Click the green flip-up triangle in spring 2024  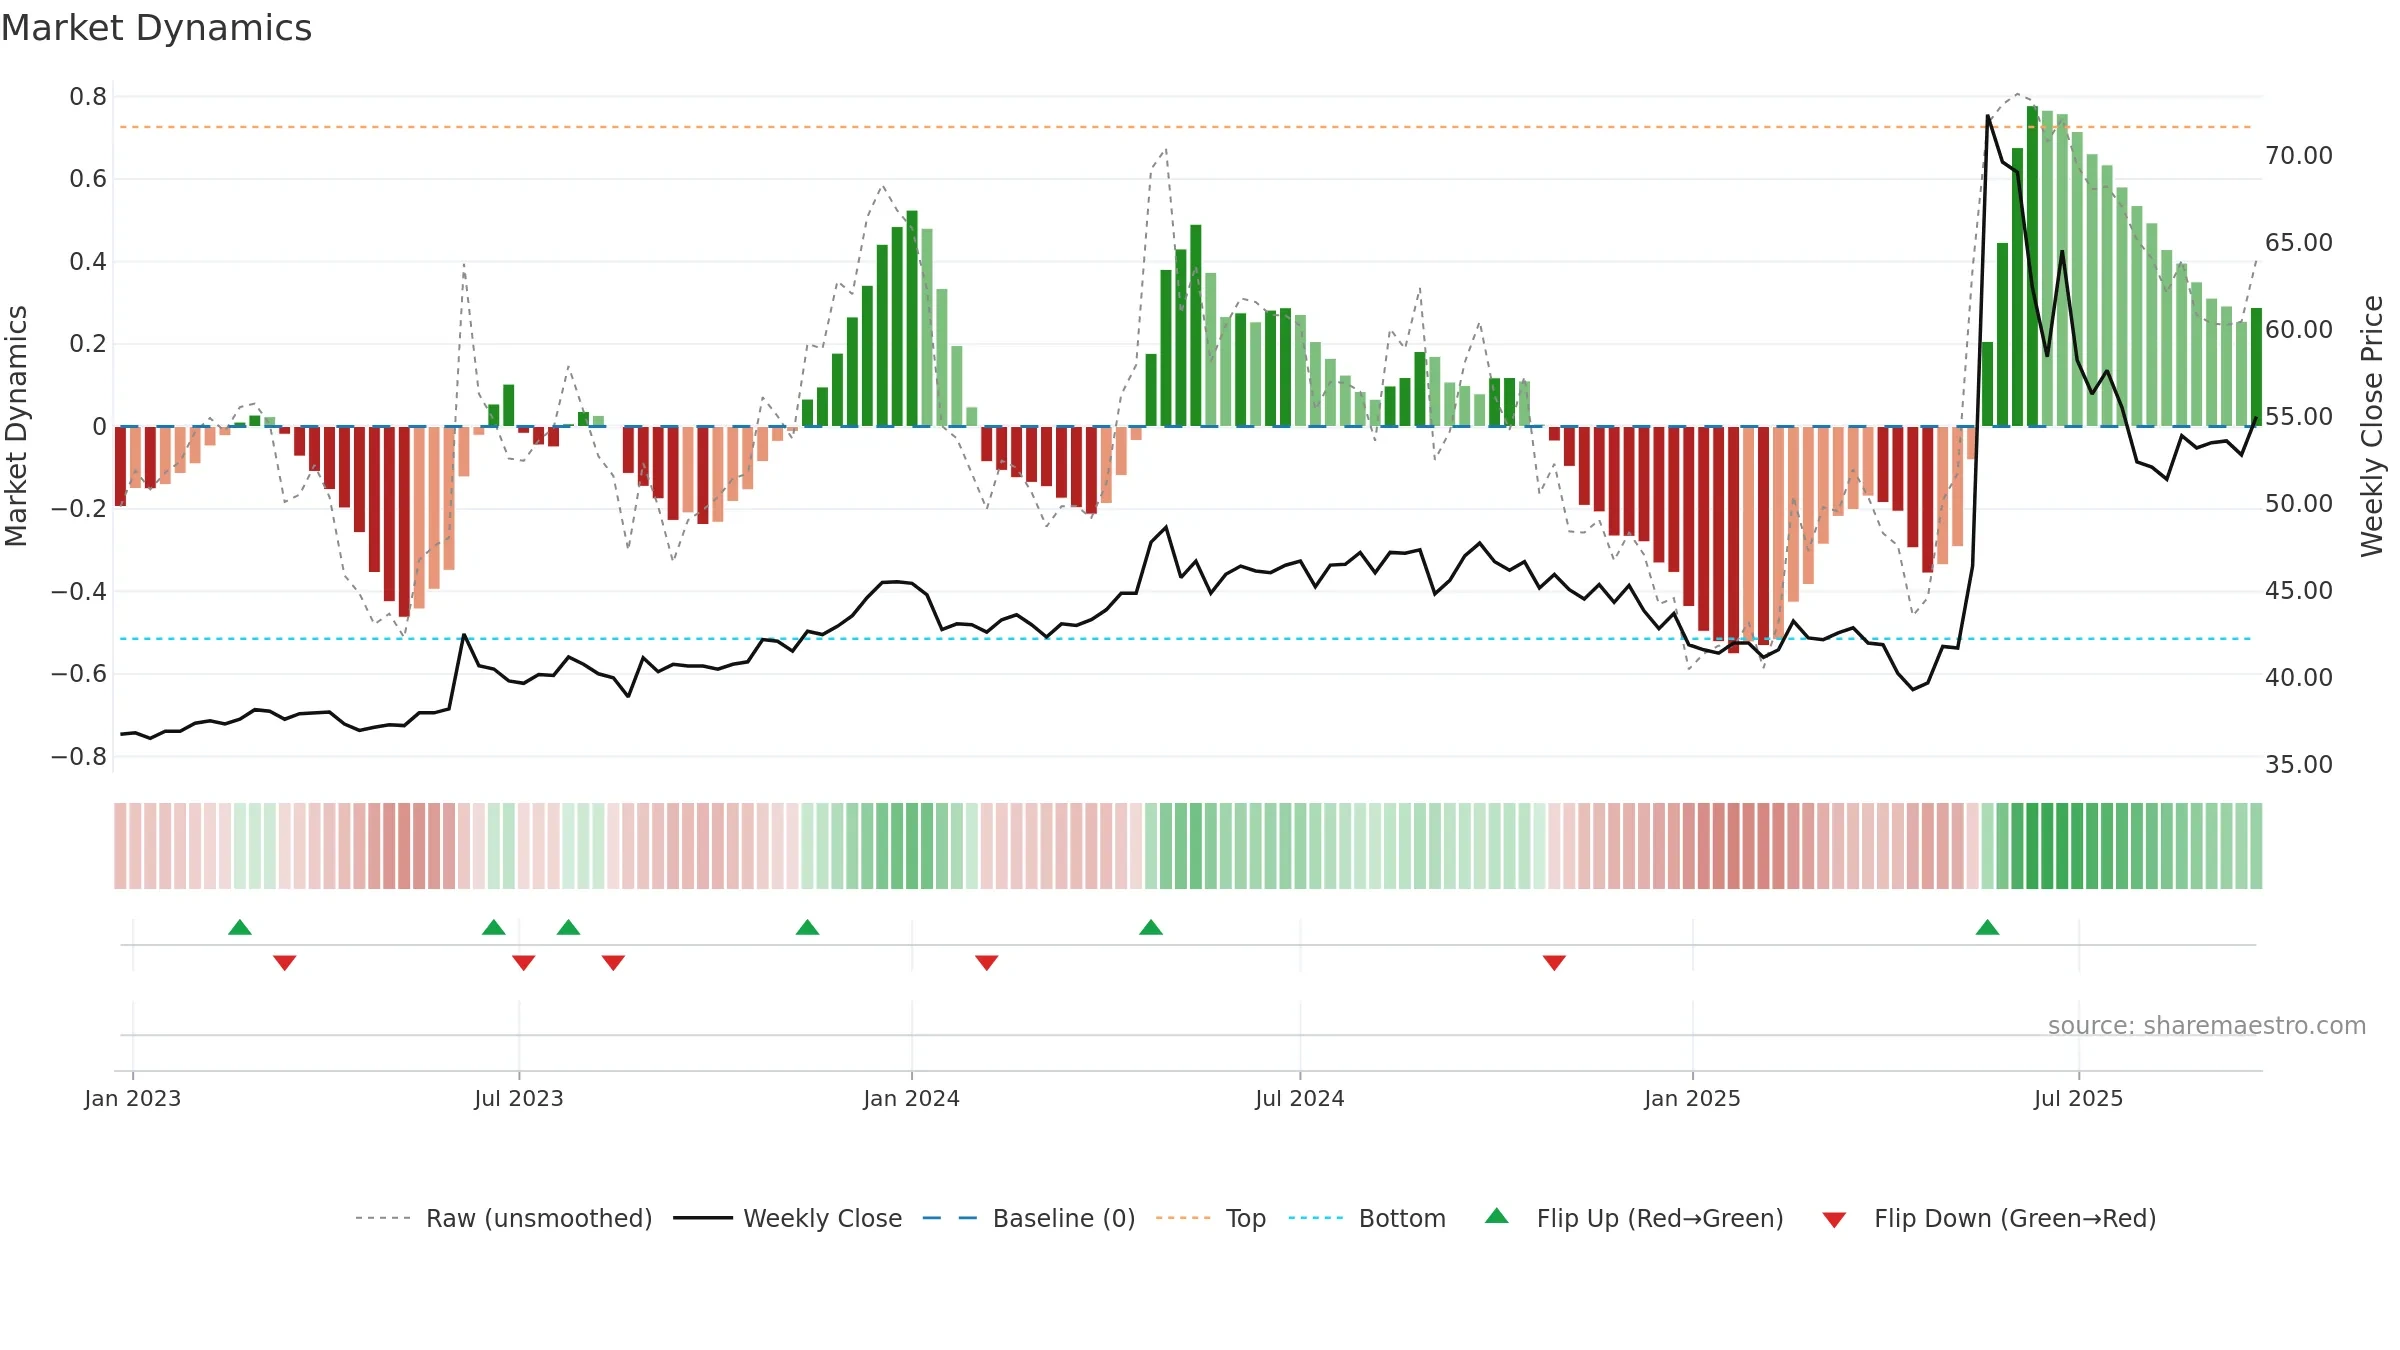click(1151, 928)
